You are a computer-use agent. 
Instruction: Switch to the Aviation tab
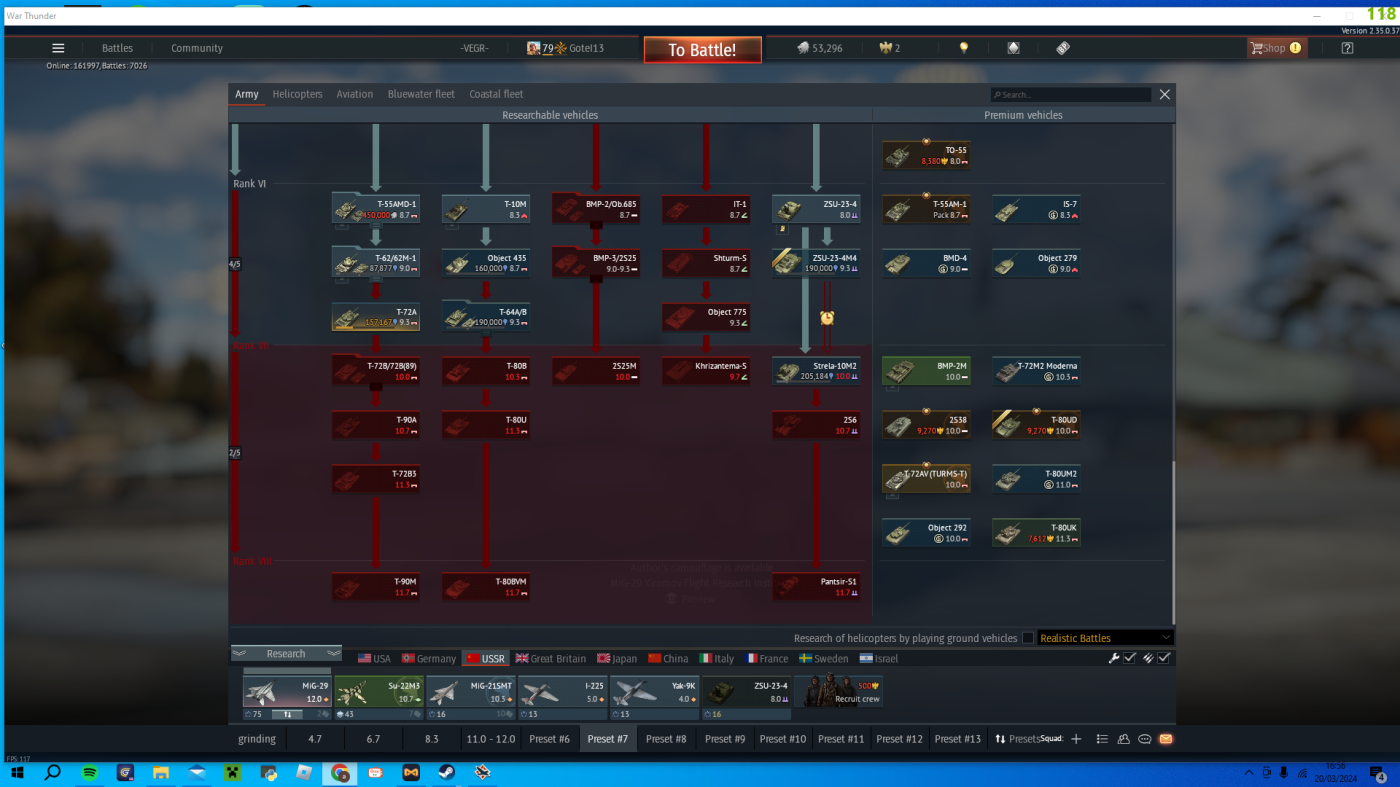(354, 94)
